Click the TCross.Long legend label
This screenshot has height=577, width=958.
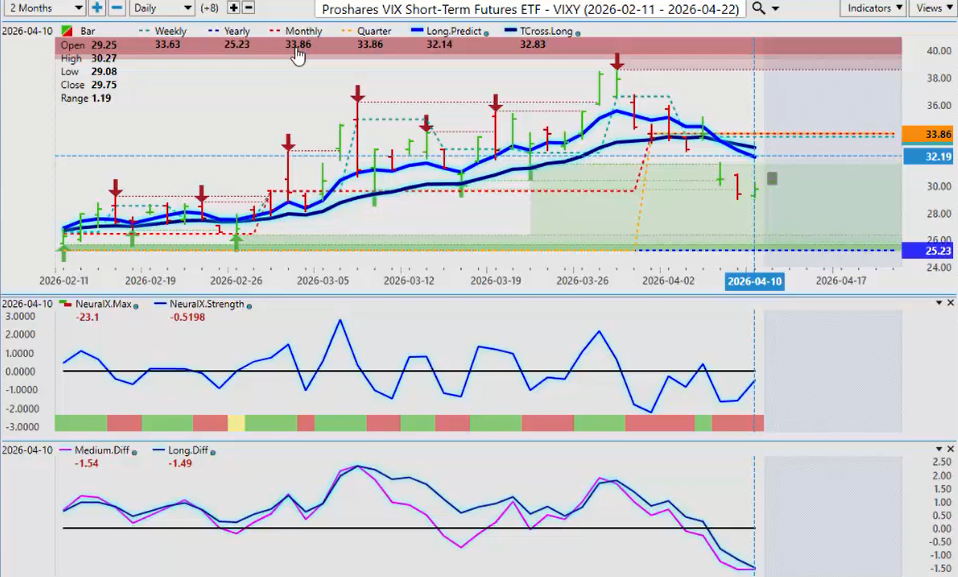tap(544, 31)
